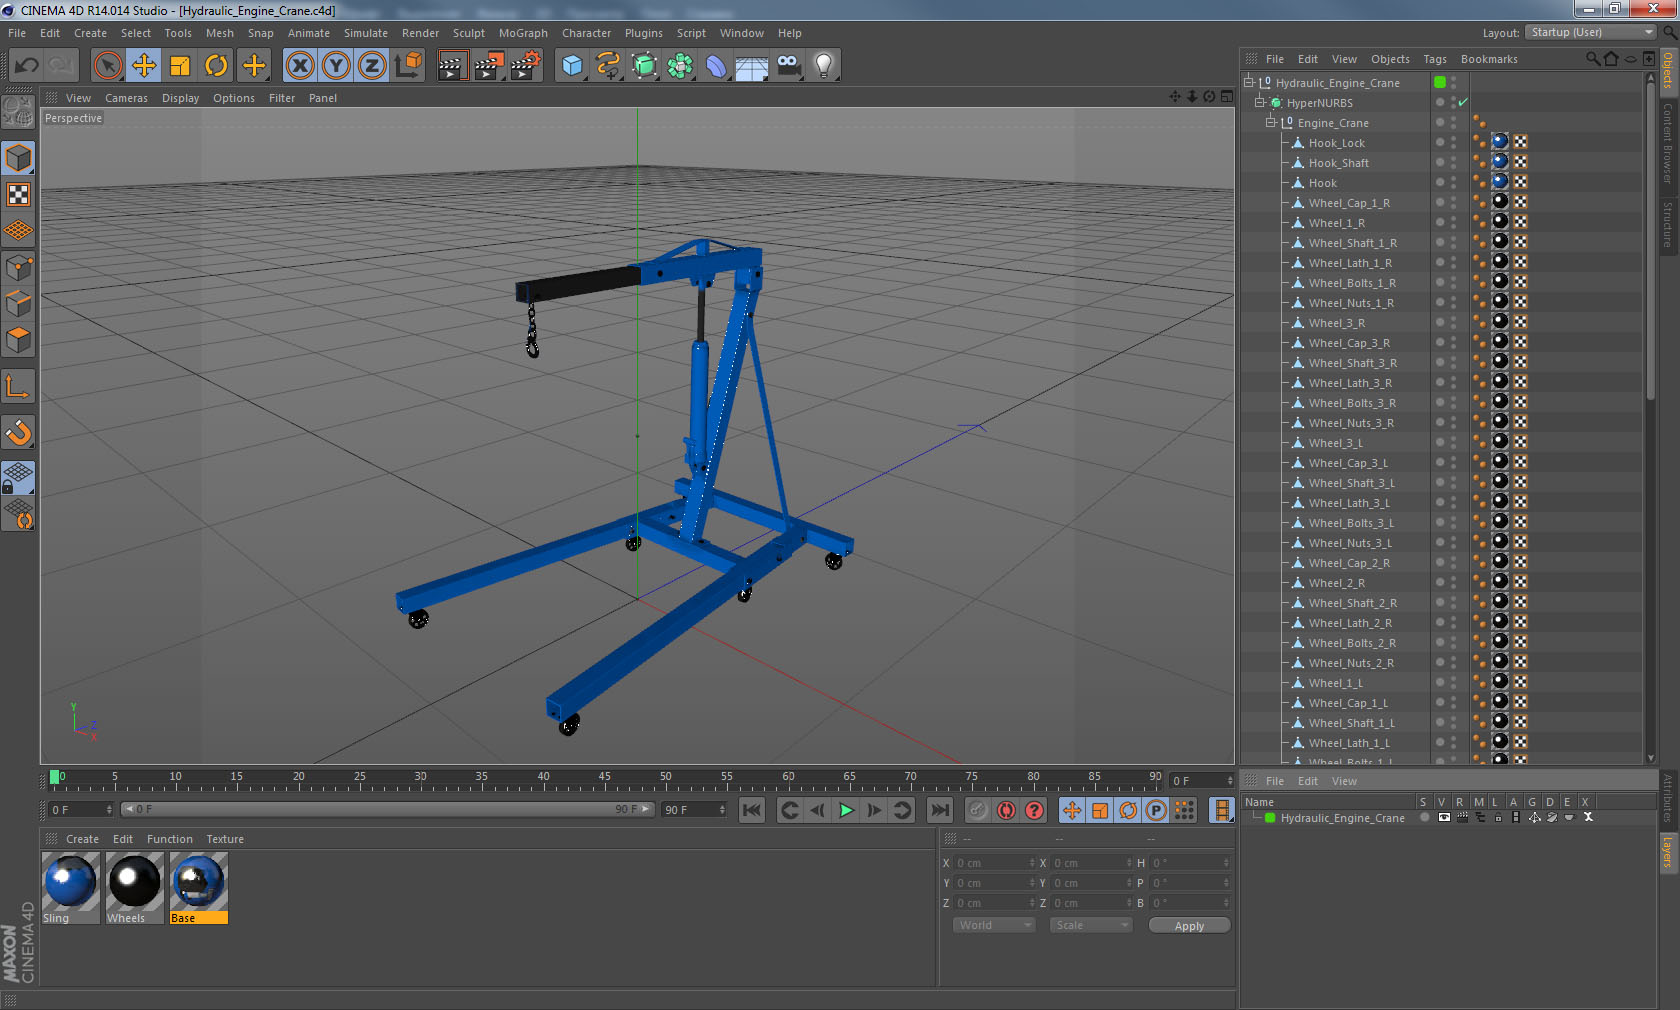Activate the Rotate tool

(216, 66)
